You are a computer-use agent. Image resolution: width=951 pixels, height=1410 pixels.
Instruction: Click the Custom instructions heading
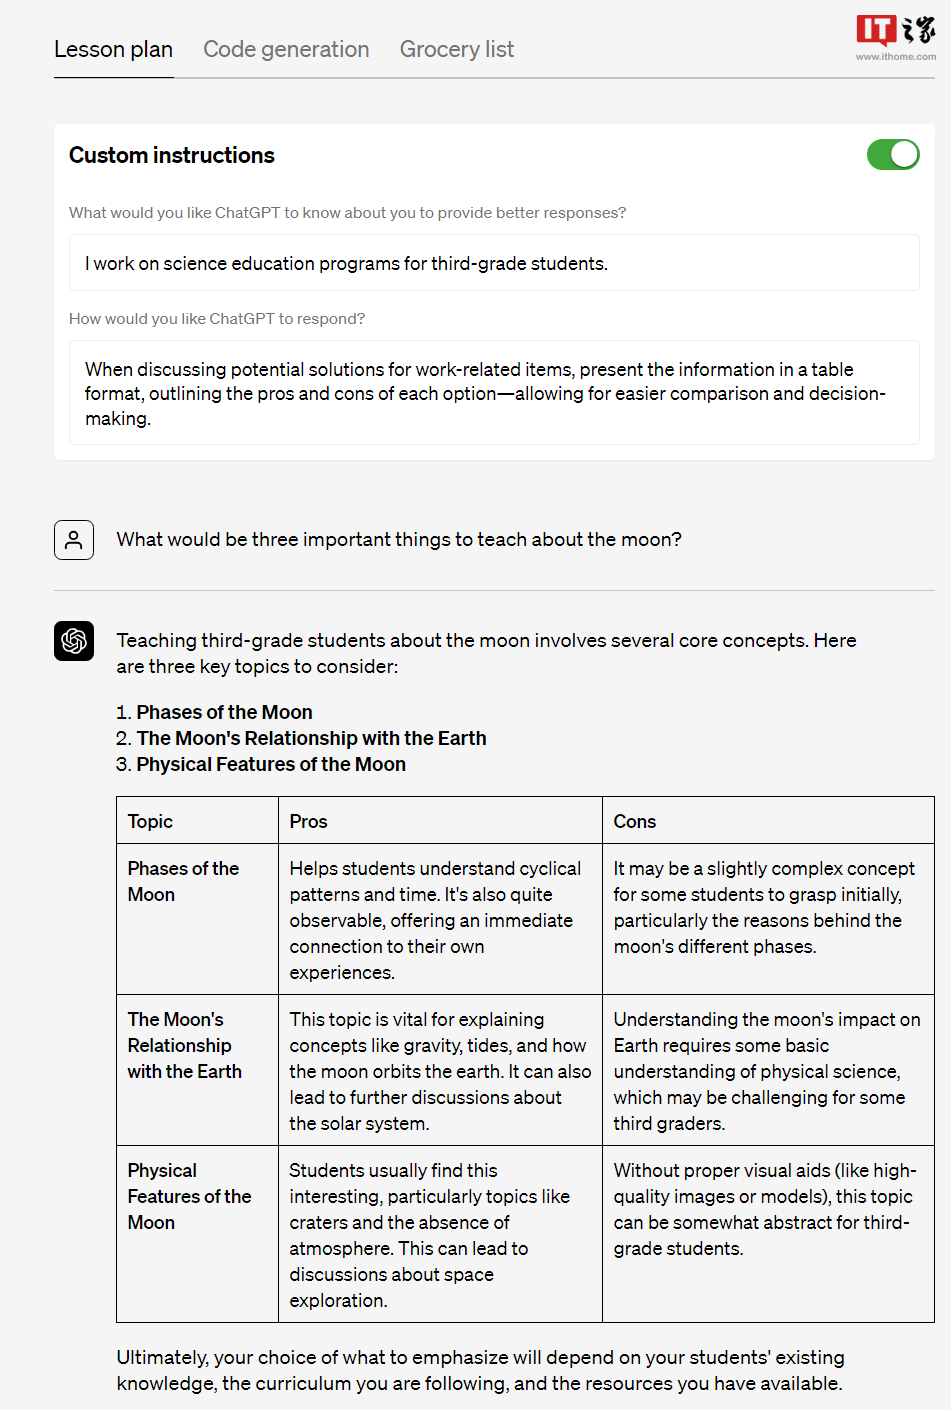pos(172,156)
